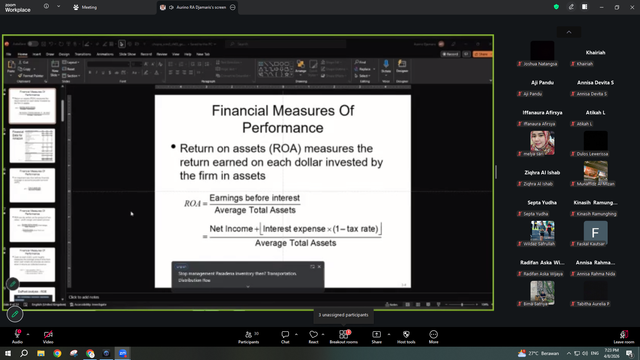The height and width of the screenshot is (360, 640).
Task: Open the Meeting tab in Zoom
Action: (x=85, y=7)
